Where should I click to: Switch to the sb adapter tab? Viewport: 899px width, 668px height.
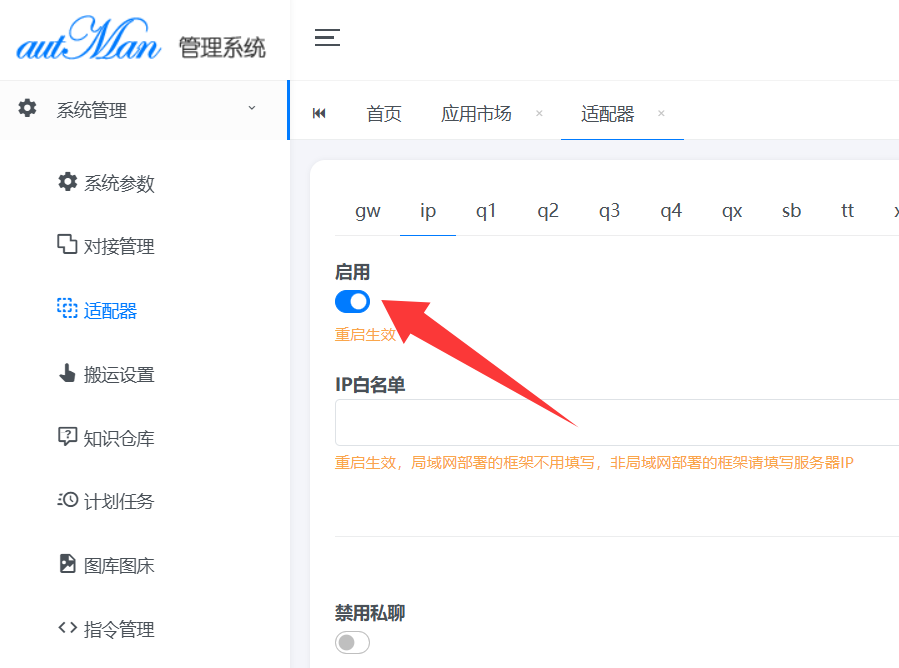791,211
